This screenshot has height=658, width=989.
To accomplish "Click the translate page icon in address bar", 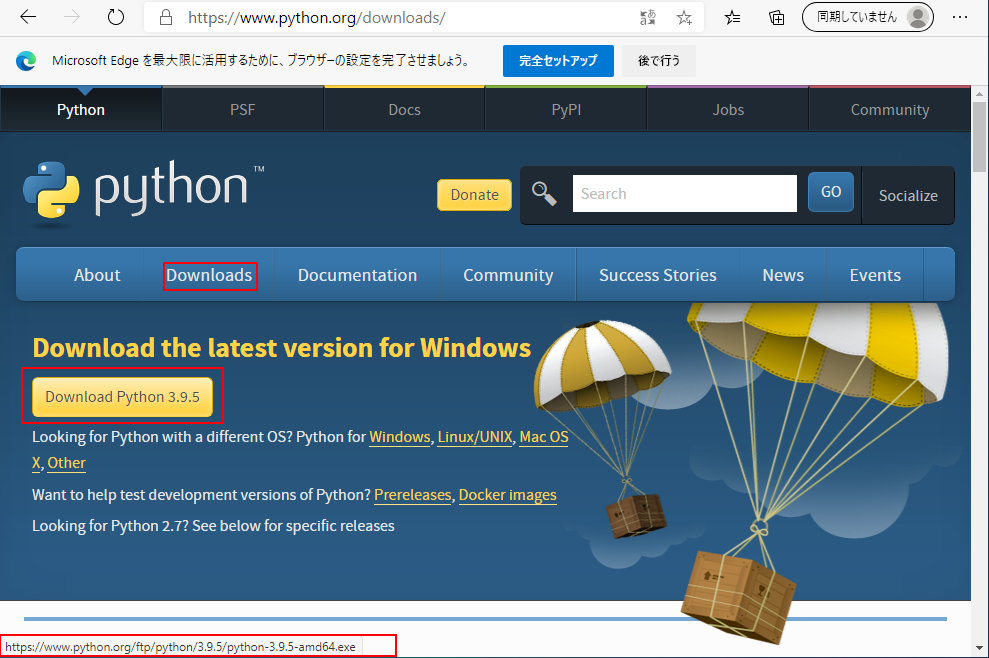I will pos(648,18).
